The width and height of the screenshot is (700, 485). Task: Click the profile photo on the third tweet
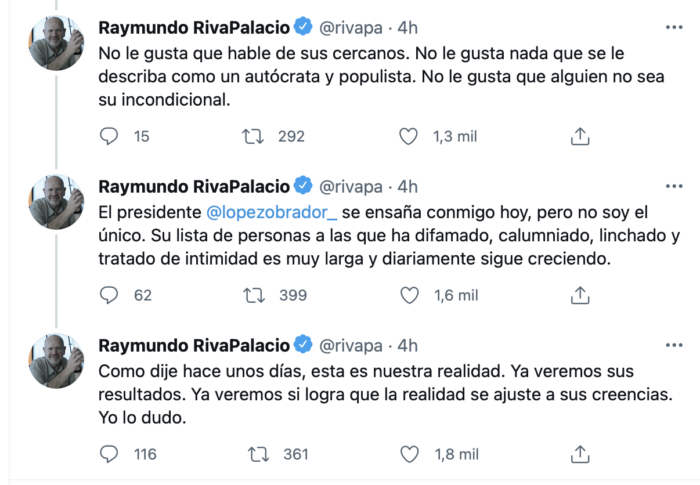click(56, 361)
